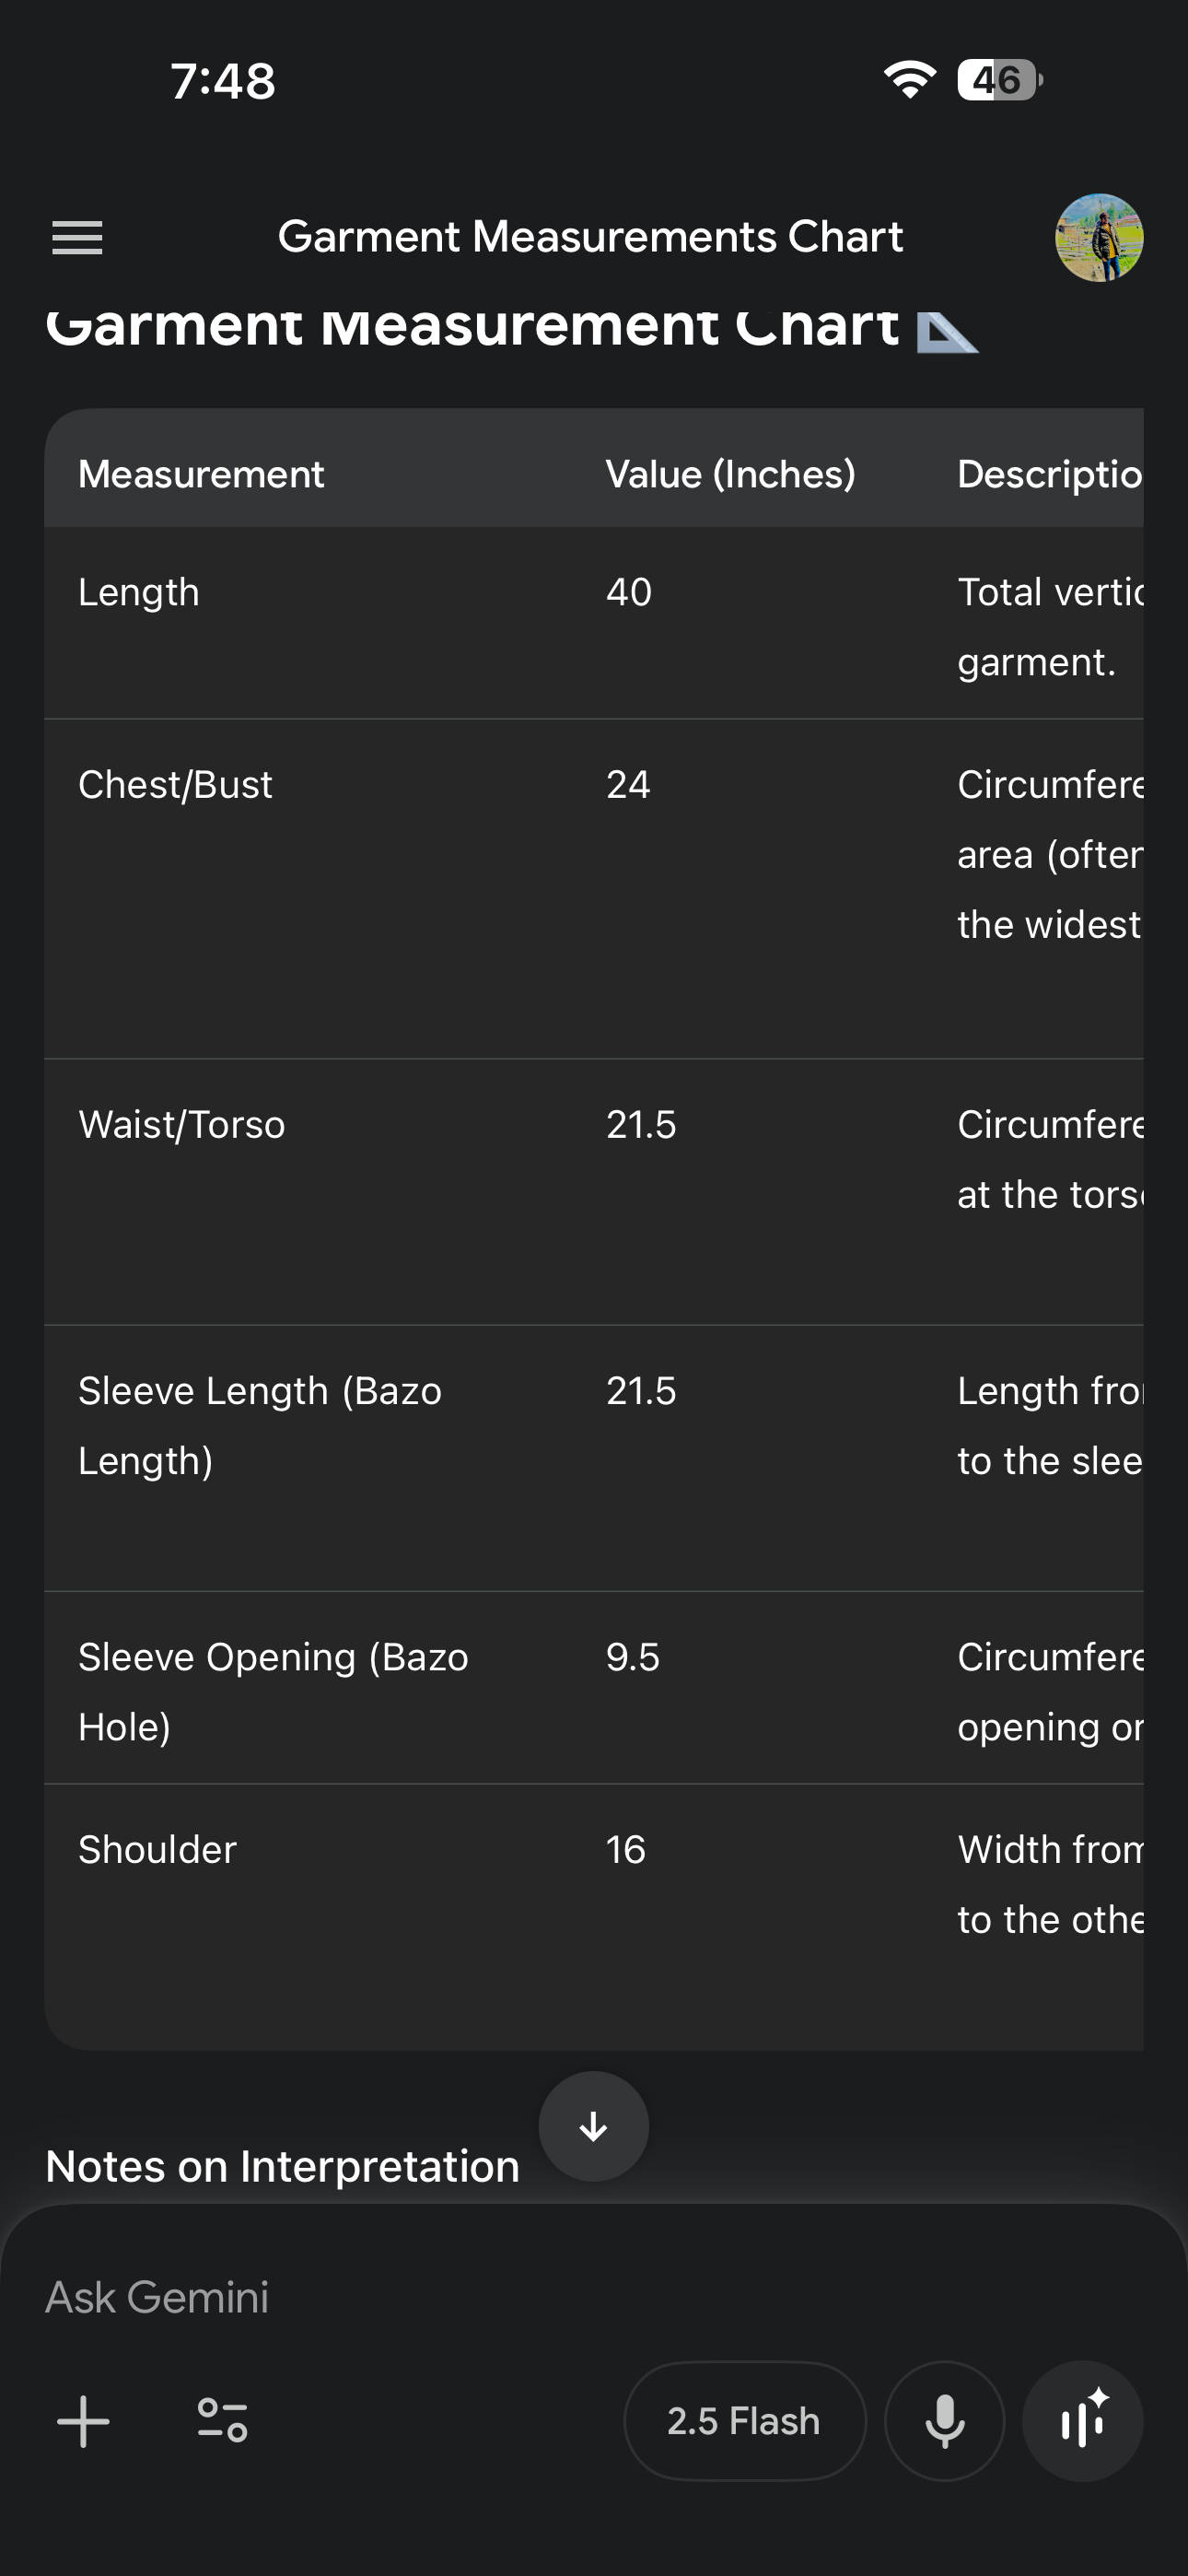Tap the 7:48 clock in status bar
This screenshot has width=1188, height=2576.
(x=222, y=81)
